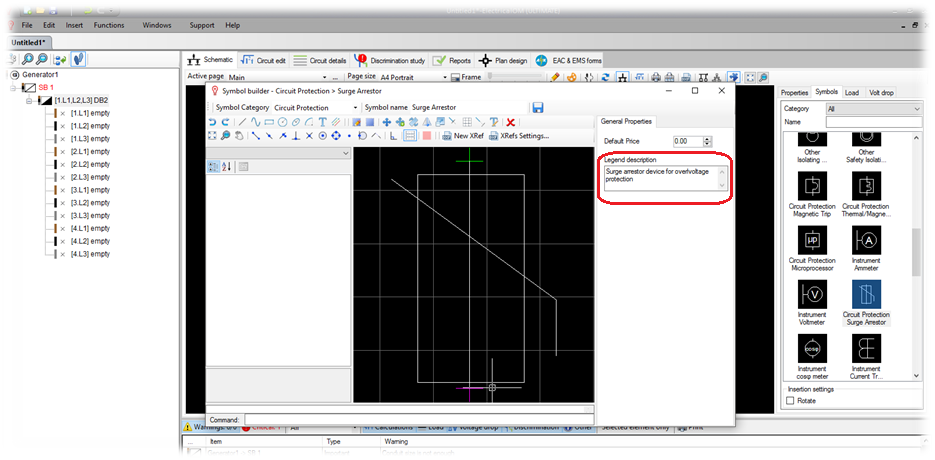Sort properties alphabetically with A-Z icon
Viewport: 935px width, 460px height.
(x=227, y=167)
